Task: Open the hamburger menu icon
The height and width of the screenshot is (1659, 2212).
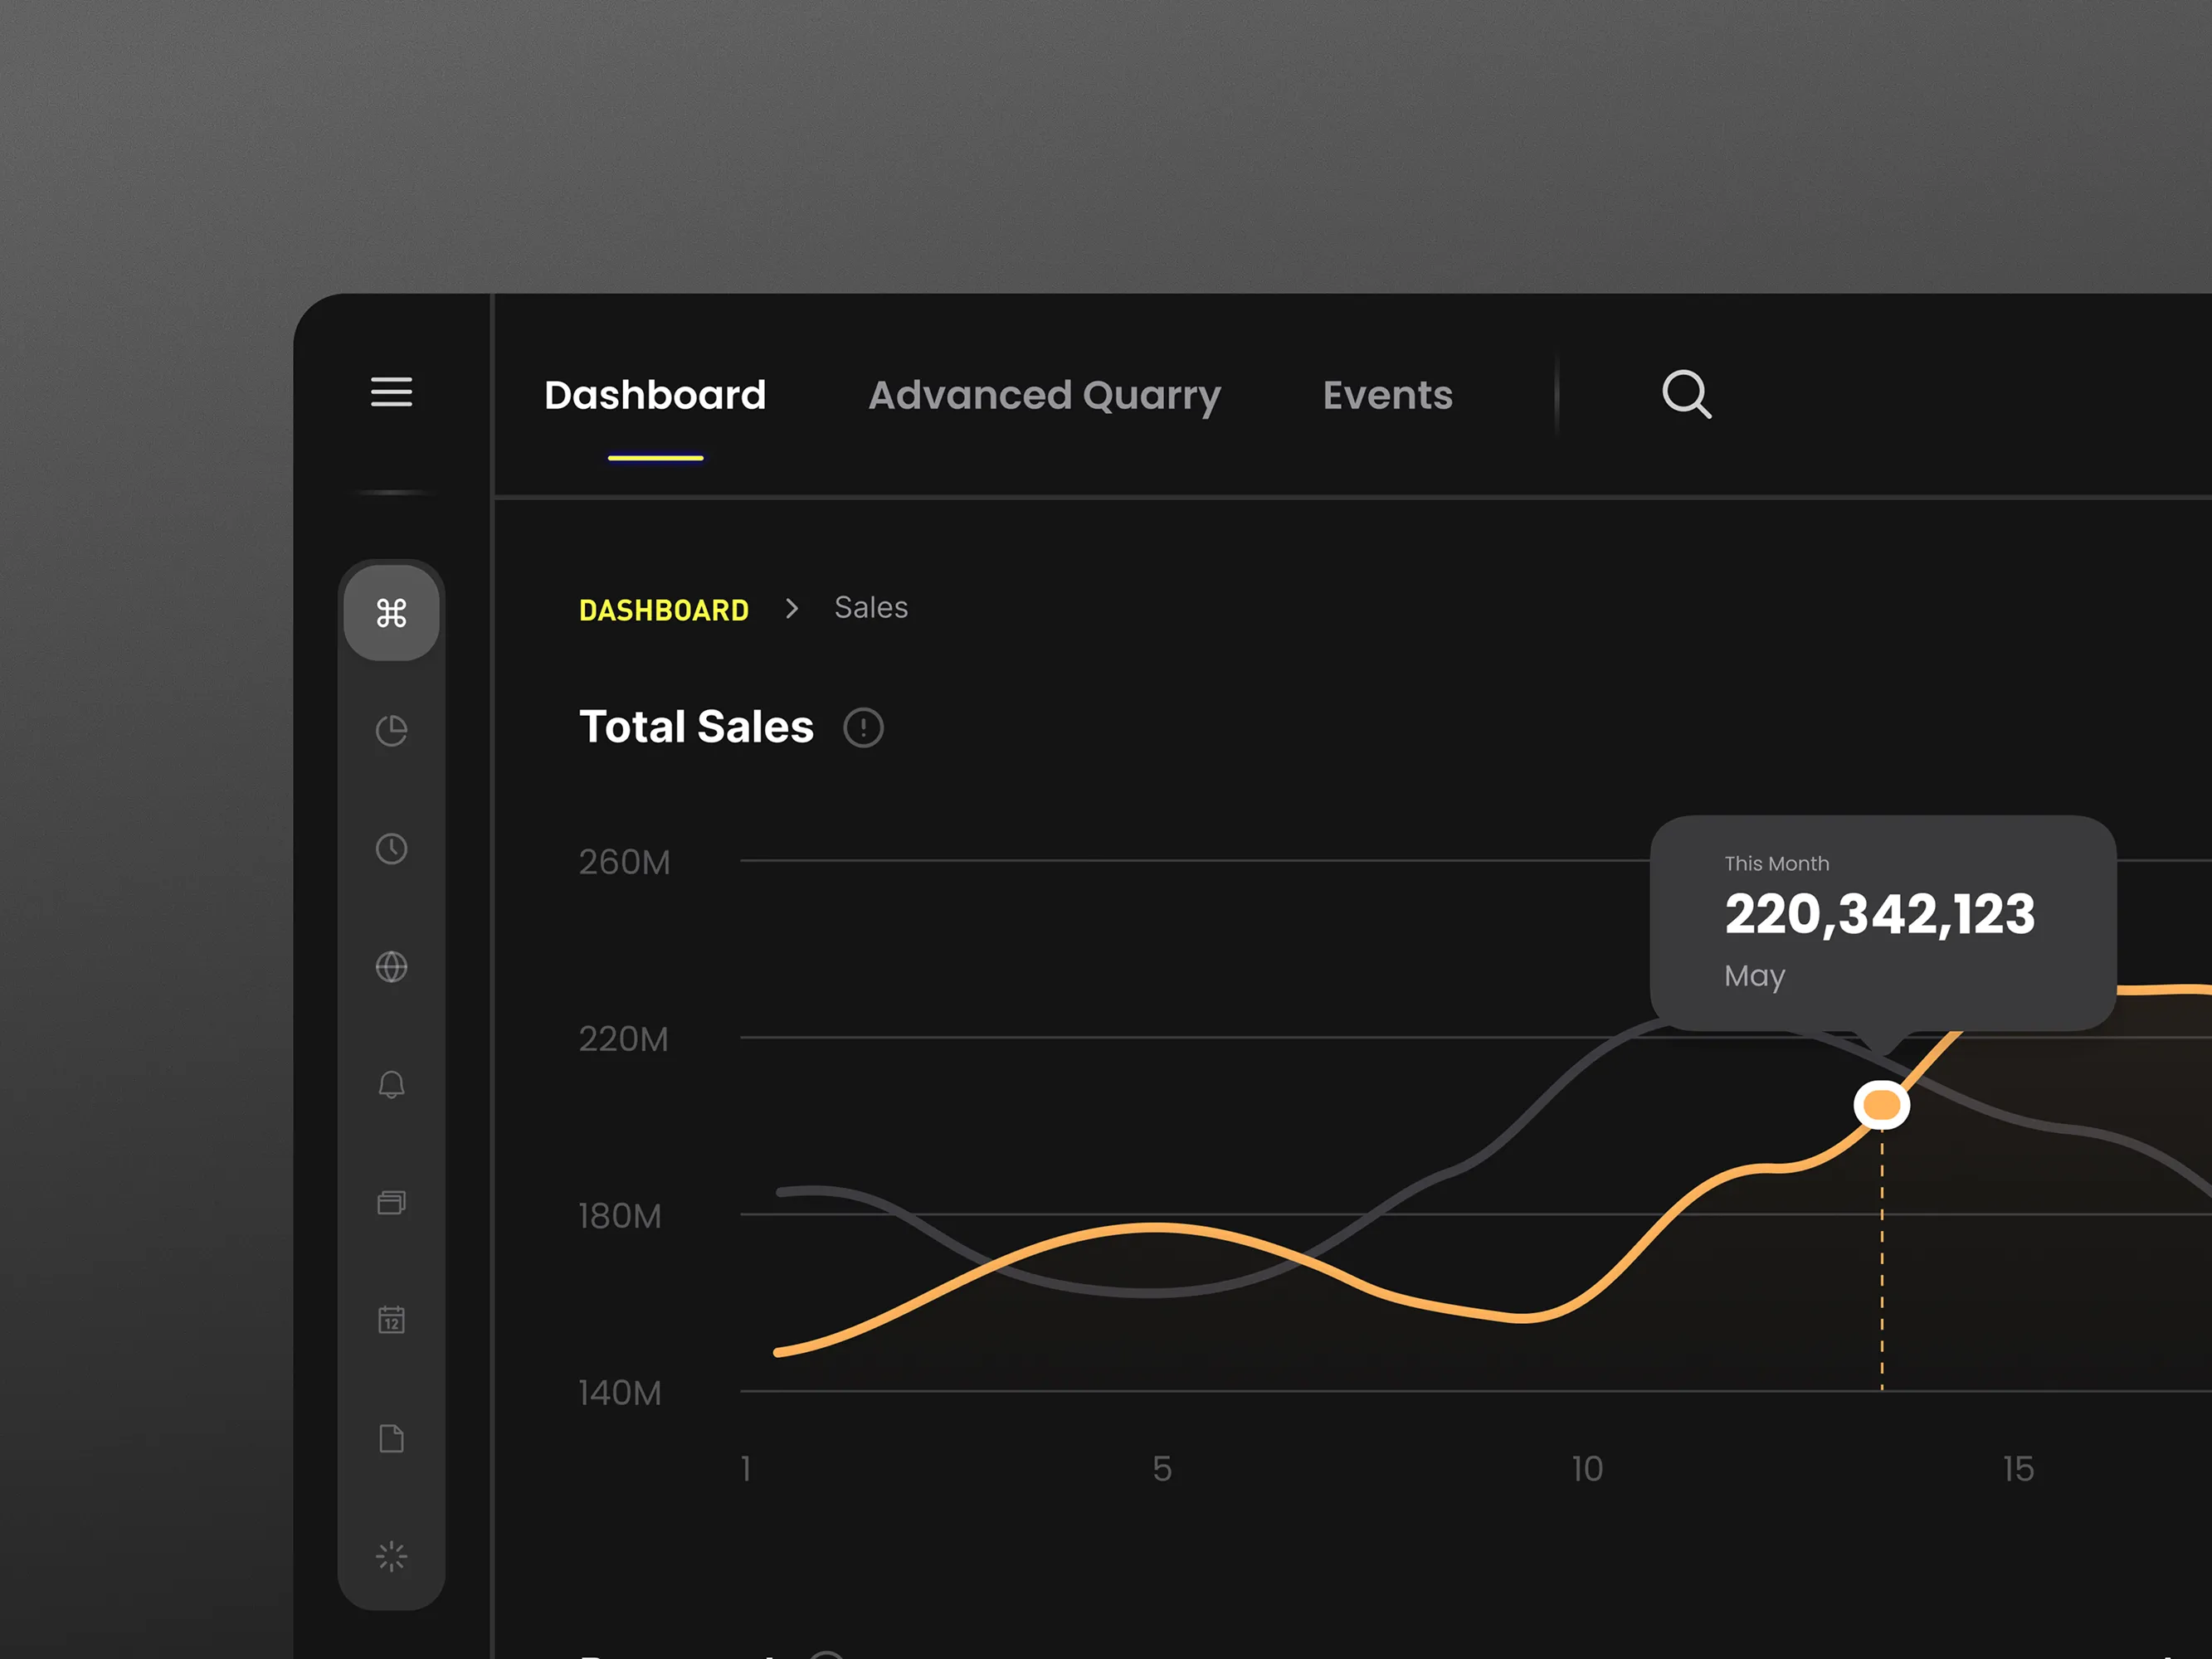Action: coord(391,392)
